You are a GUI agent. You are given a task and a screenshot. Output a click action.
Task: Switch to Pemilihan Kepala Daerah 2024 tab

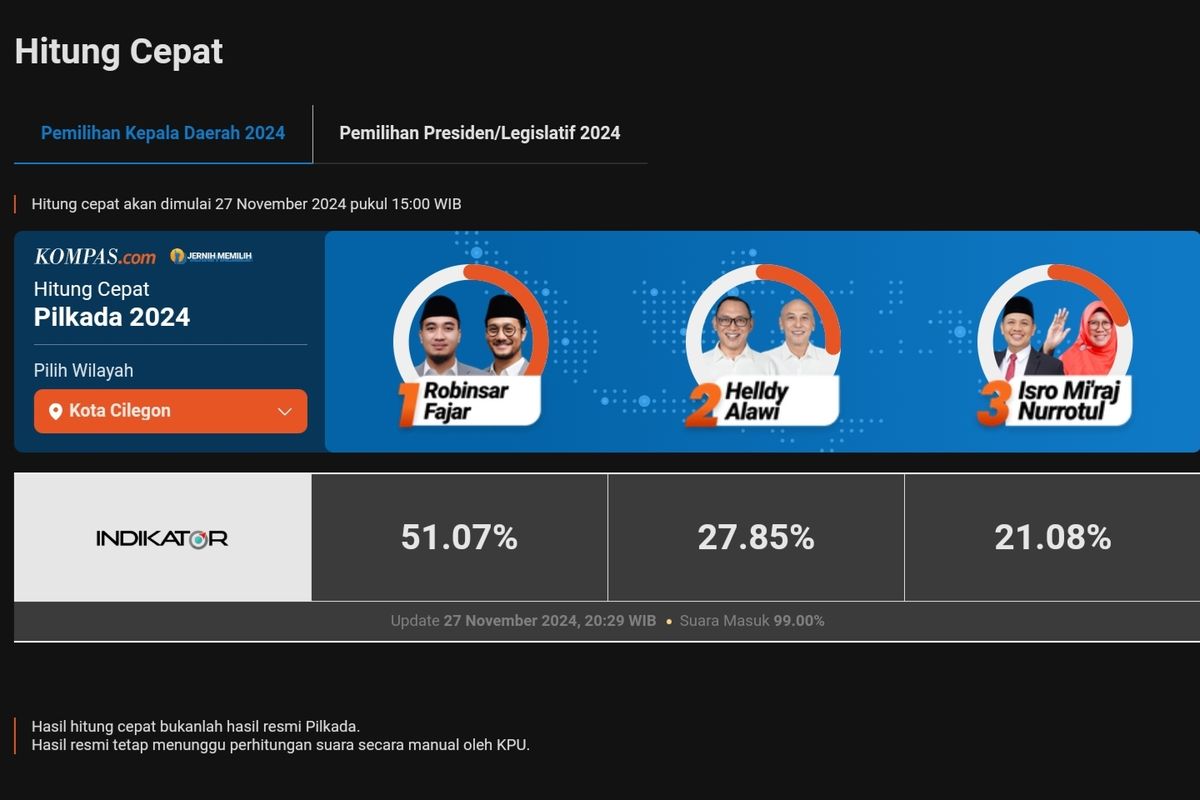pos(163,133)
